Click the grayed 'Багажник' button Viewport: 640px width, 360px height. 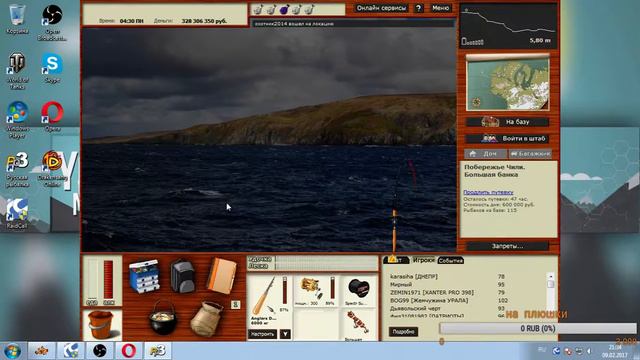530,154
